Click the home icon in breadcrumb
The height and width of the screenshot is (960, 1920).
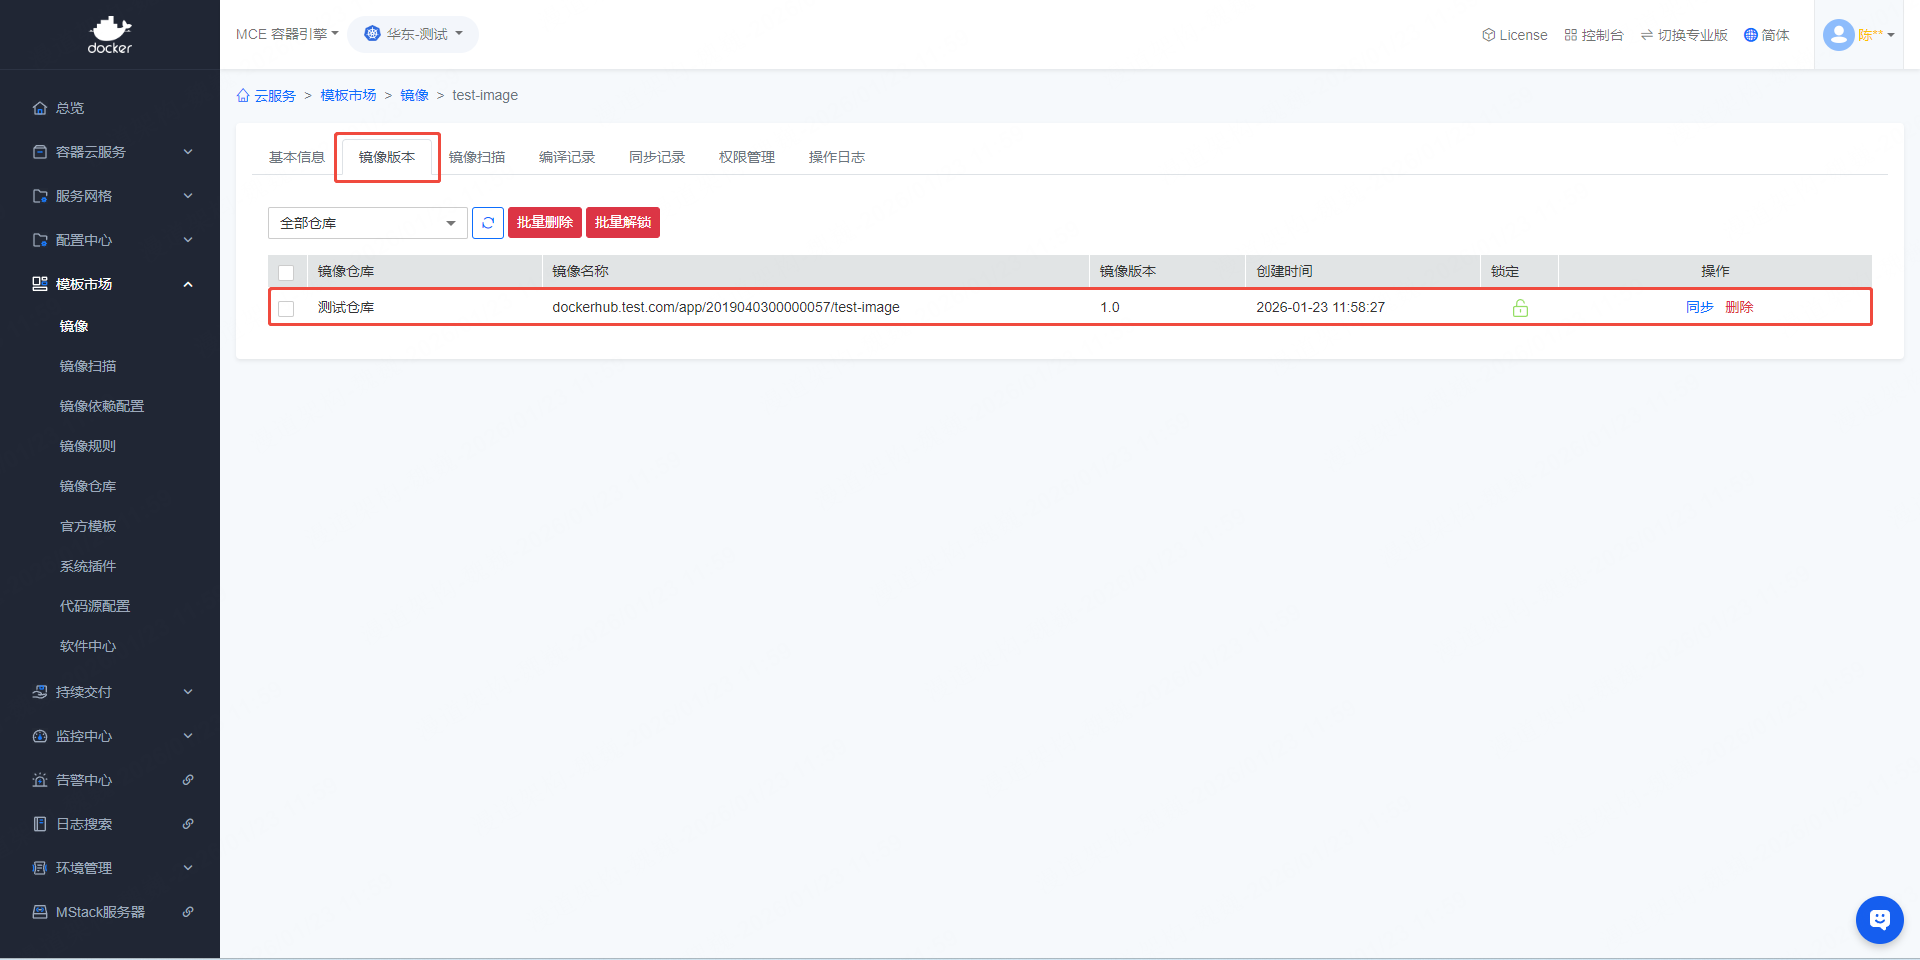tap(243, 96)
